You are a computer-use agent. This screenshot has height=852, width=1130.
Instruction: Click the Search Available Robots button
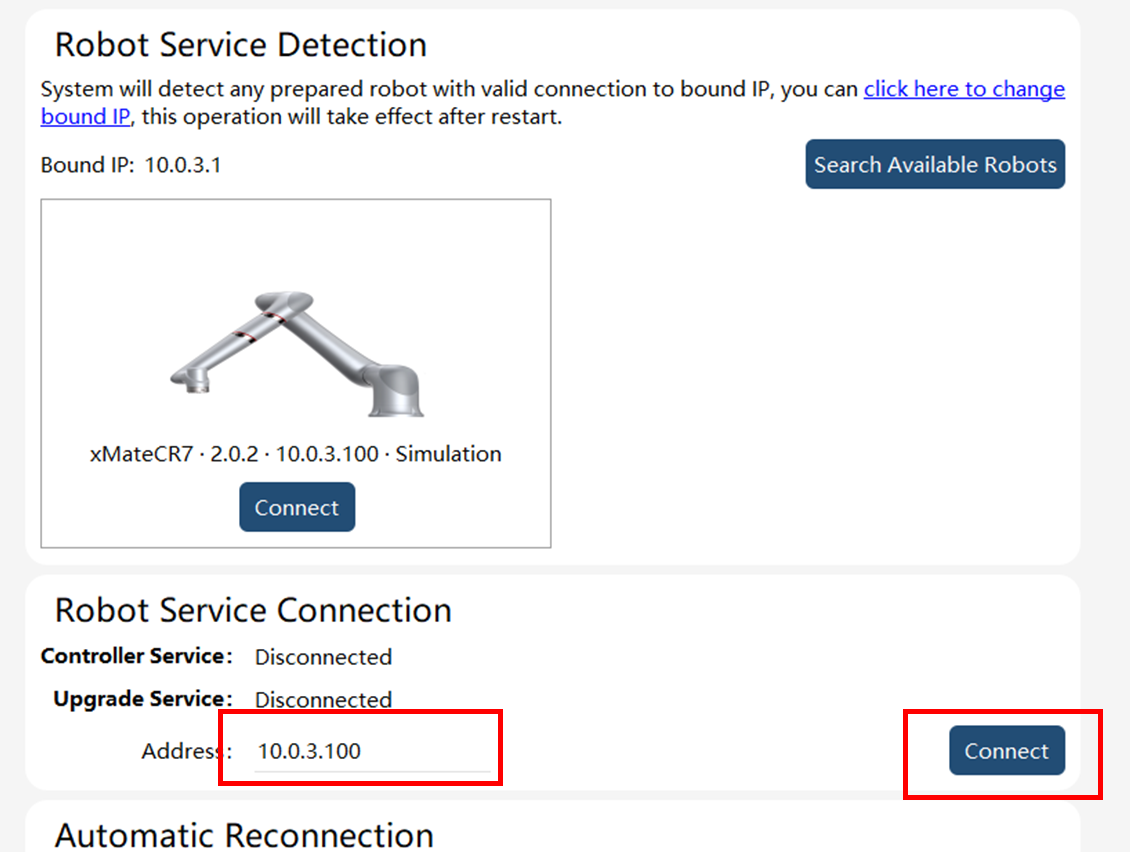click(x=935, y=164)
